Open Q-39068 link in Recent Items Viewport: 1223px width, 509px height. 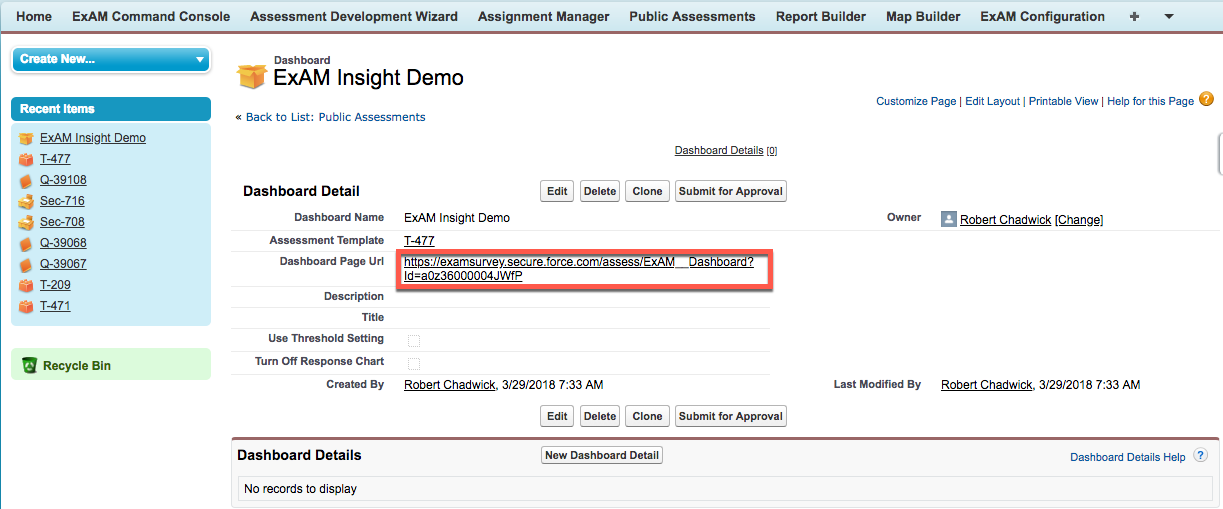click(63, 243)
